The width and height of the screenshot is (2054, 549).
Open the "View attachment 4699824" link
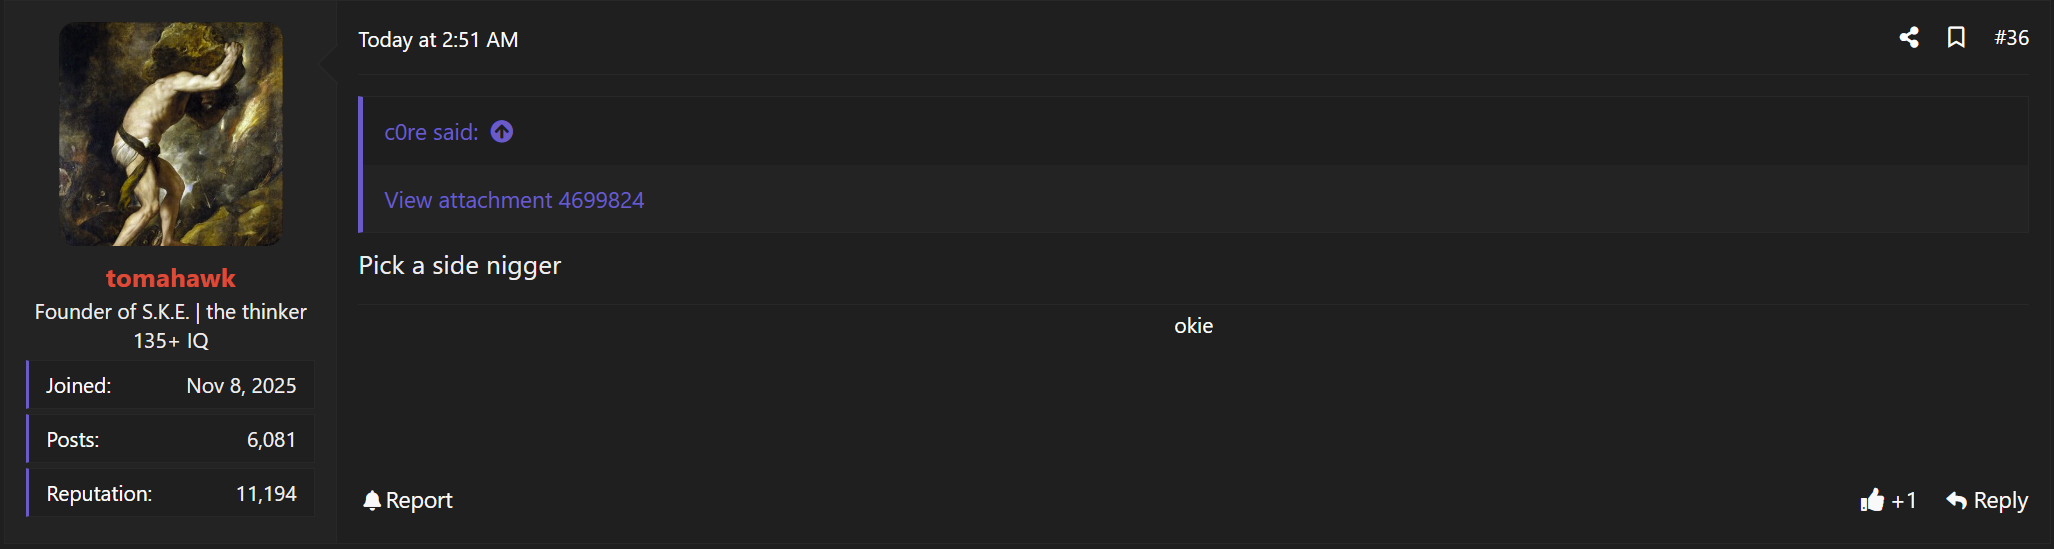[514, 200]
